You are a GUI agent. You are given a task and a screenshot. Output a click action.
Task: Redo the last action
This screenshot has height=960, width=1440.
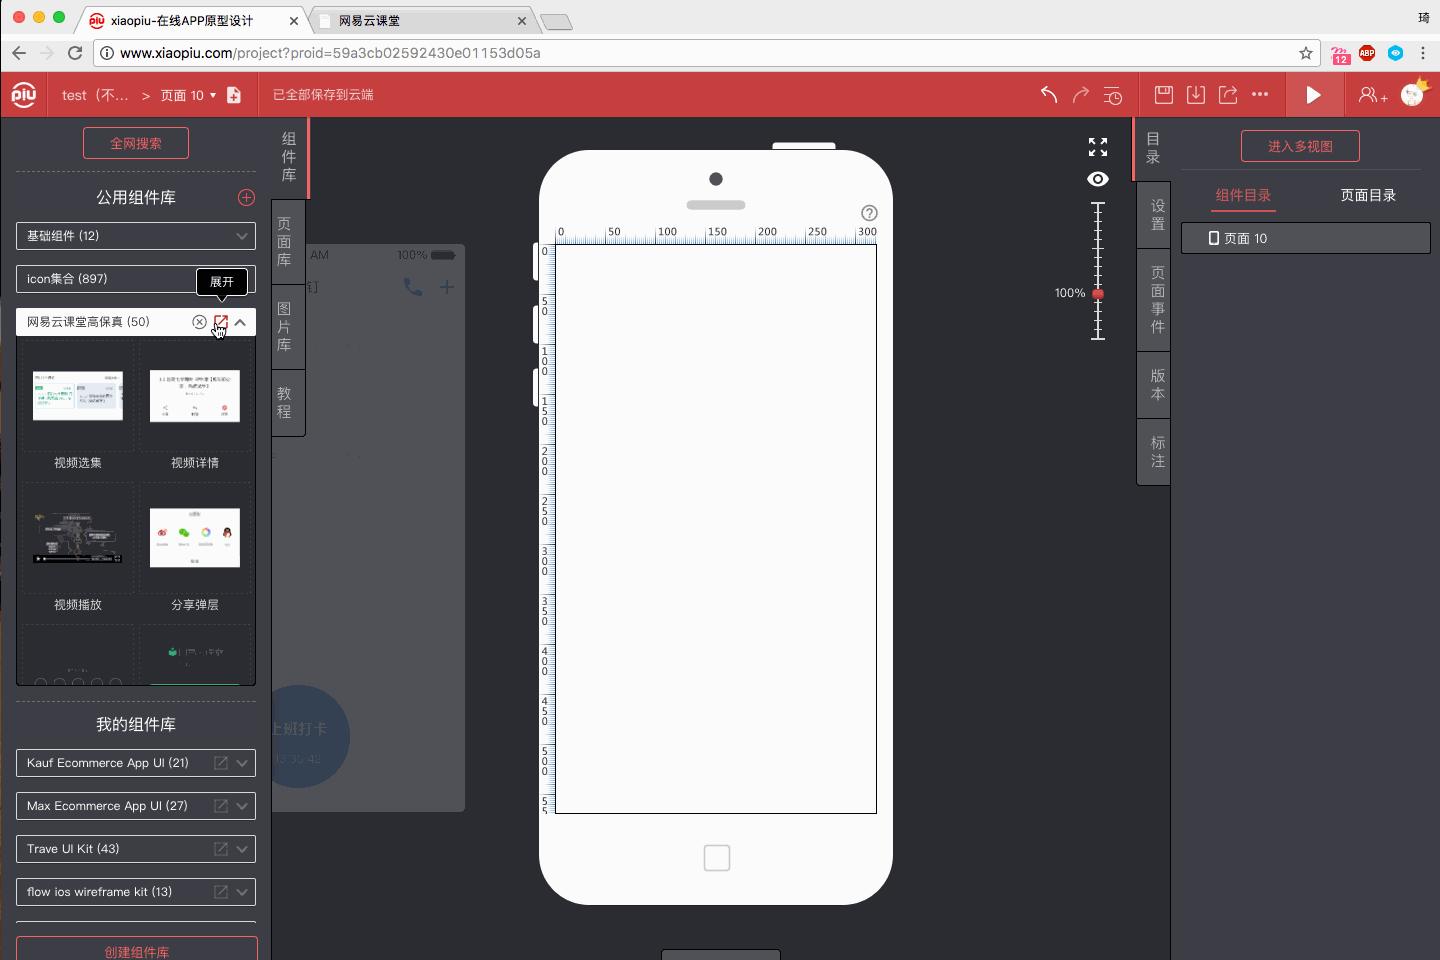1081,94
